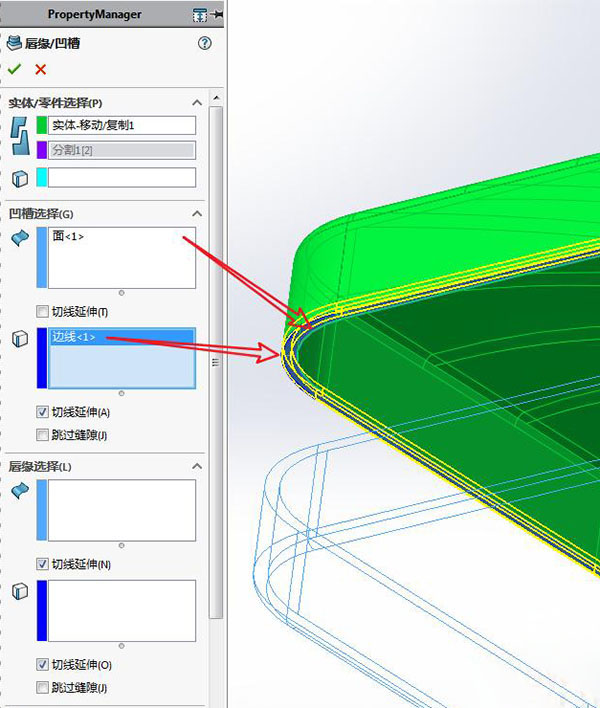The image size is (600, 708).
Task: Enable 跳过缝隙(J) under lip selection
Action: [42, 687]
